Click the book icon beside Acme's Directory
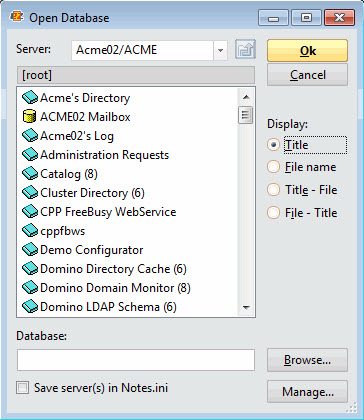Image resolution: width=364 pixels, height=420 pixels. point(30,98)
